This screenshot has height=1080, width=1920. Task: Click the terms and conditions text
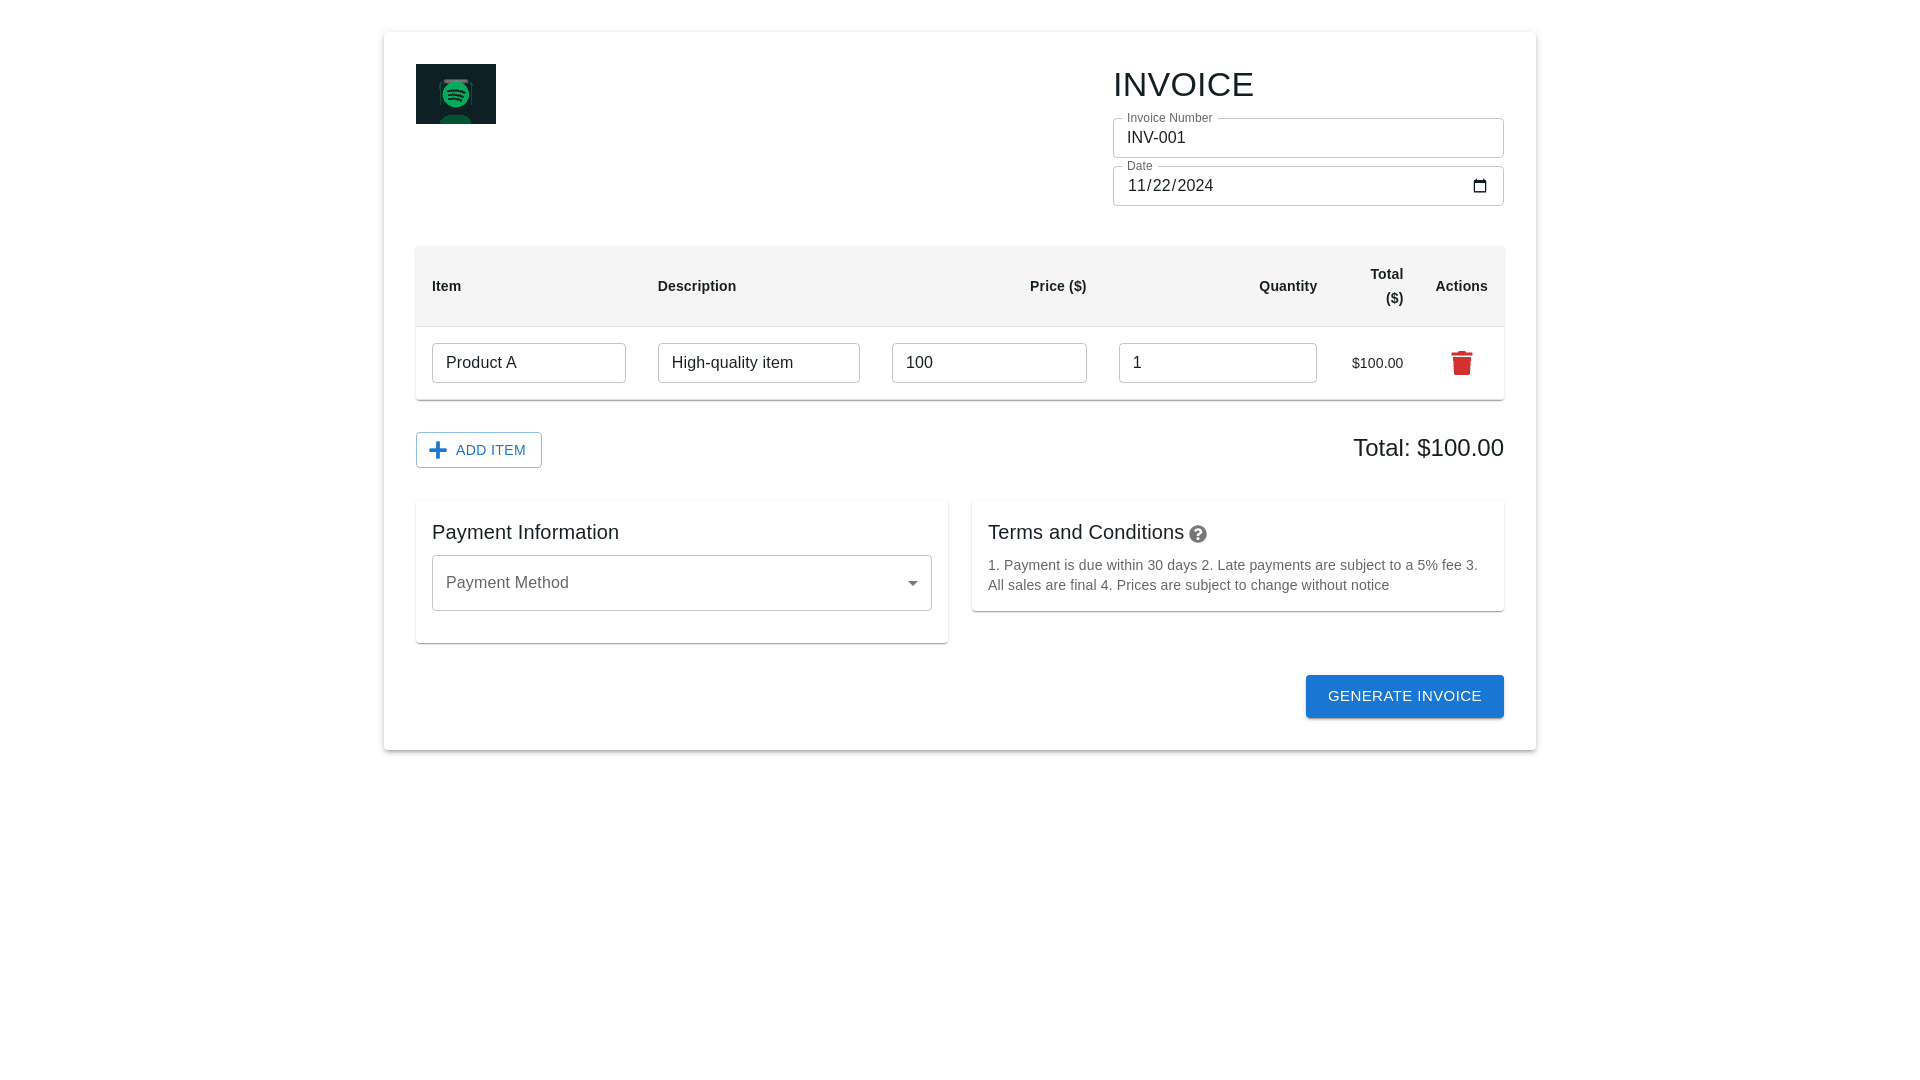pyautogui.click(x=1232, y=575)
